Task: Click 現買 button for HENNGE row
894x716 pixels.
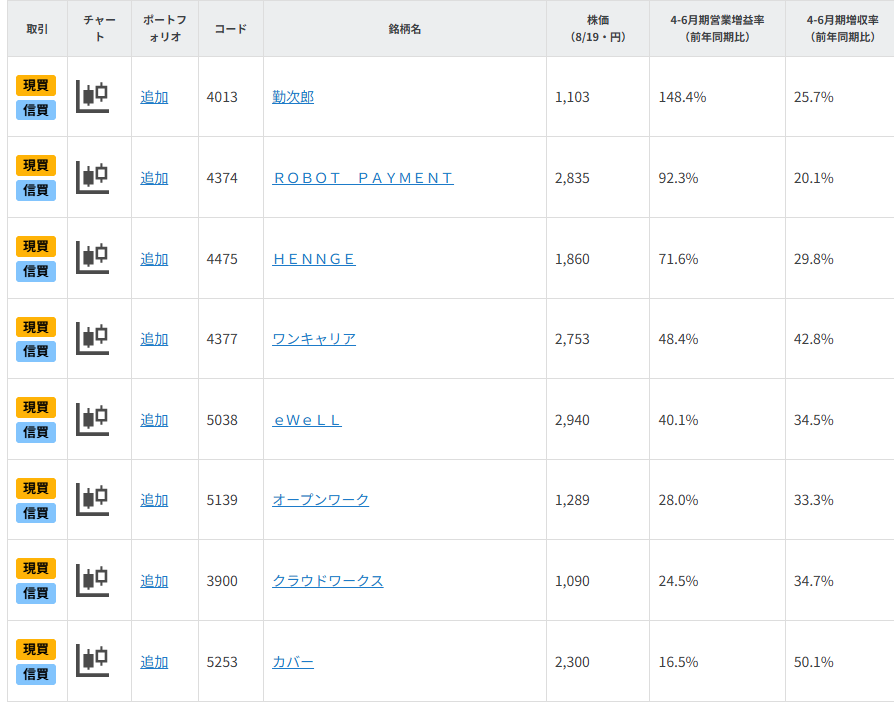Action: point(36,246)
